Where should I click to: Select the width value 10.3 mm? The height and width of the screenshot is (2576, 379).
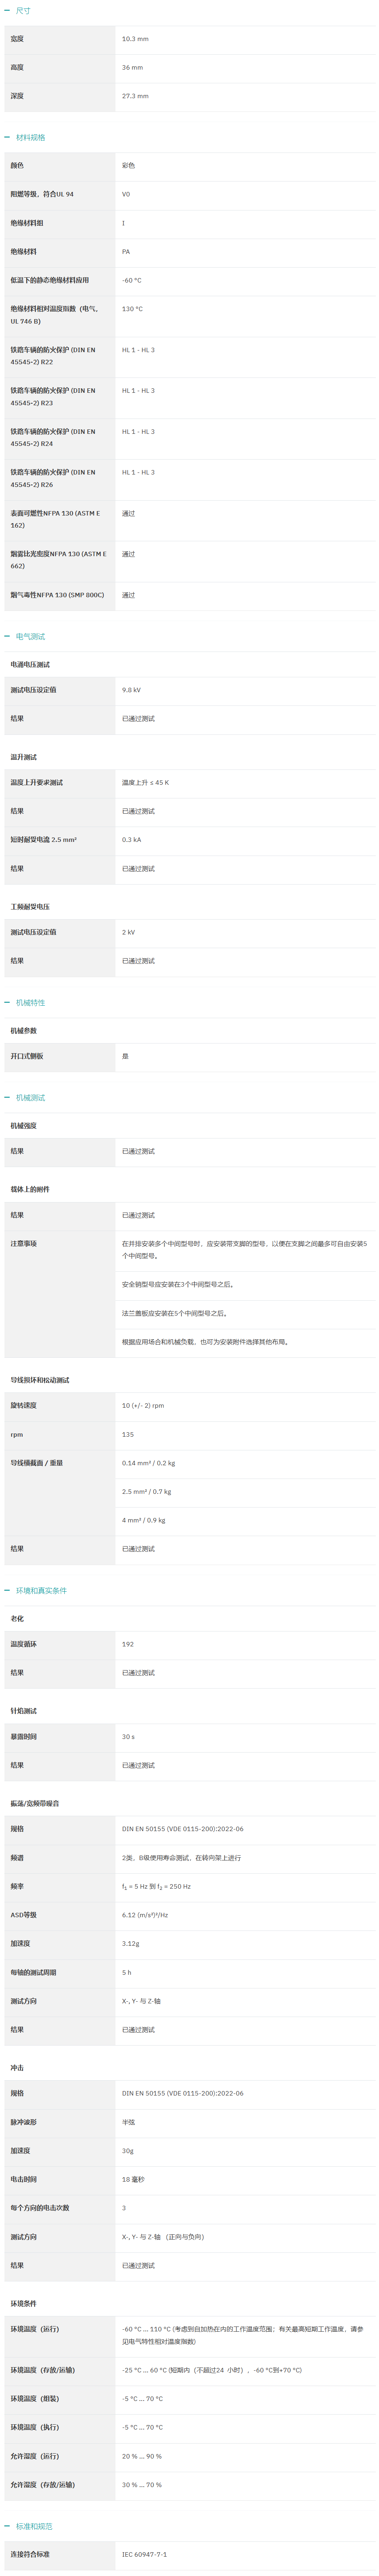[x=135, y=39]
